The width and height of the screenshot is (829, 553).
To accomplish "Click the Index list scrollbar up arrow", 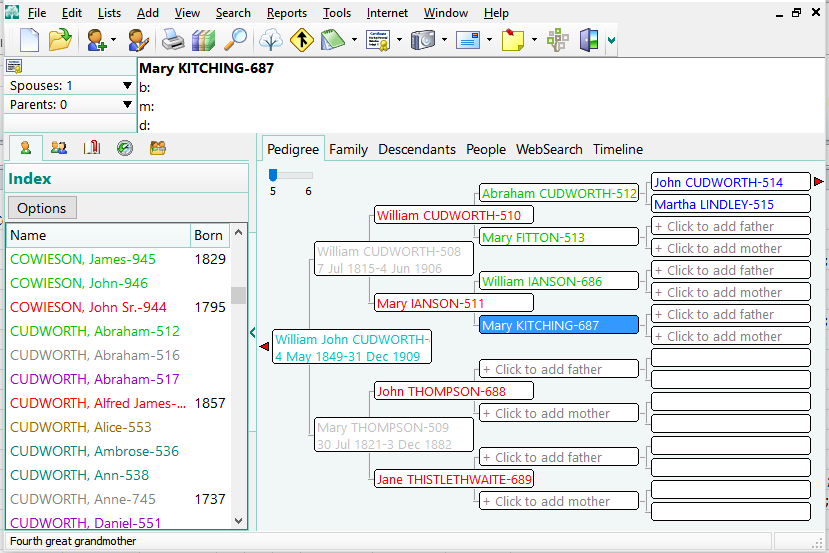I will point(238,232).
